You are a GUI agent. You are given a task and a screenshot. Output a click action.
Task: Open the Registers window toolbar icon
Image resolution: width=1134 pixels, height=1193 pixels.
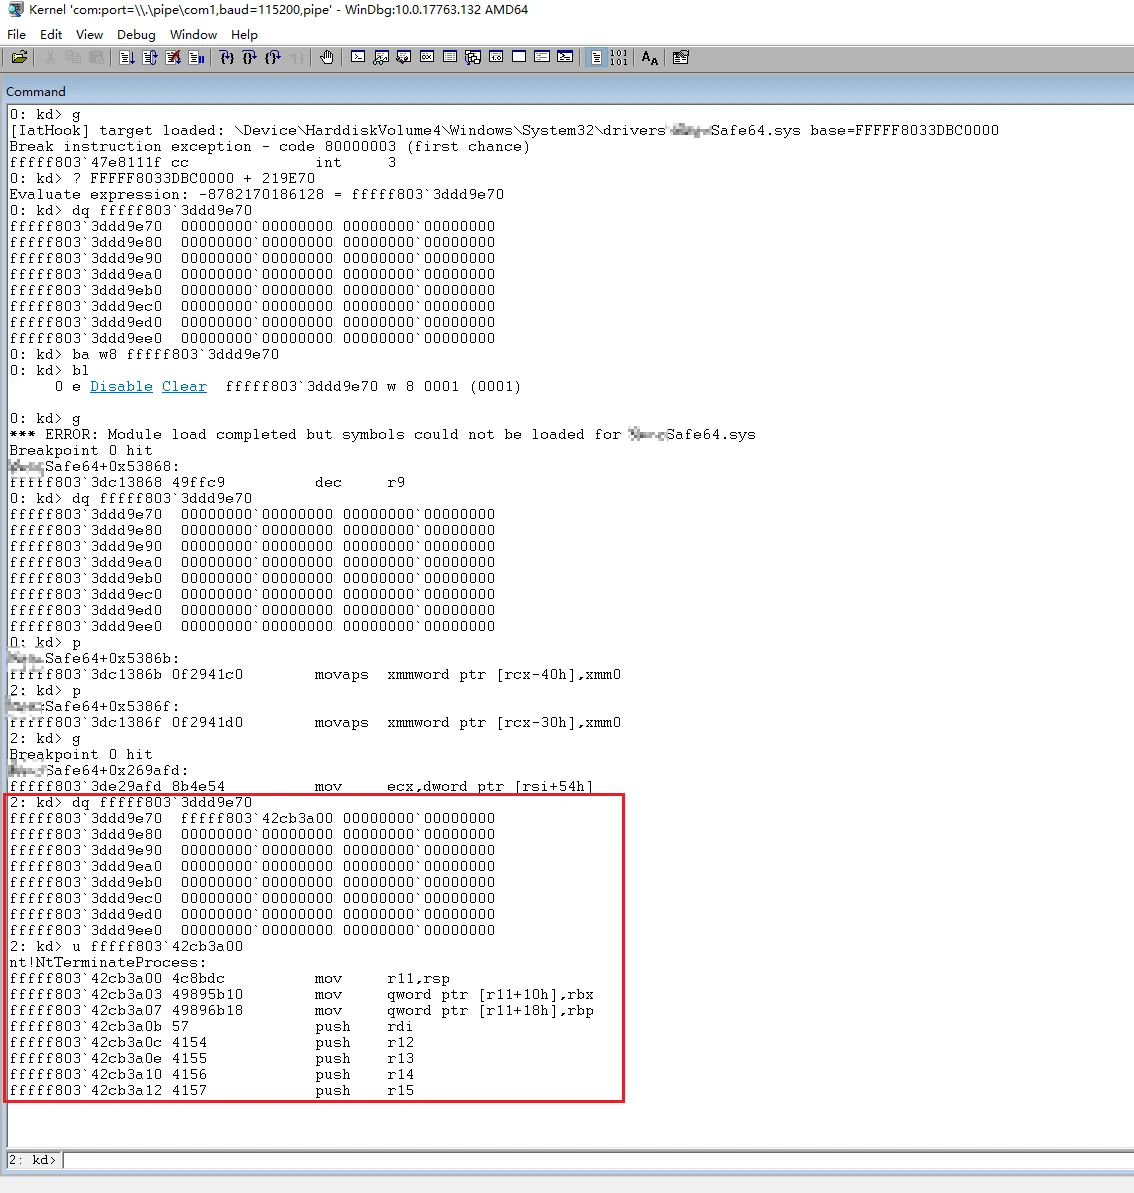click(427, 57)
